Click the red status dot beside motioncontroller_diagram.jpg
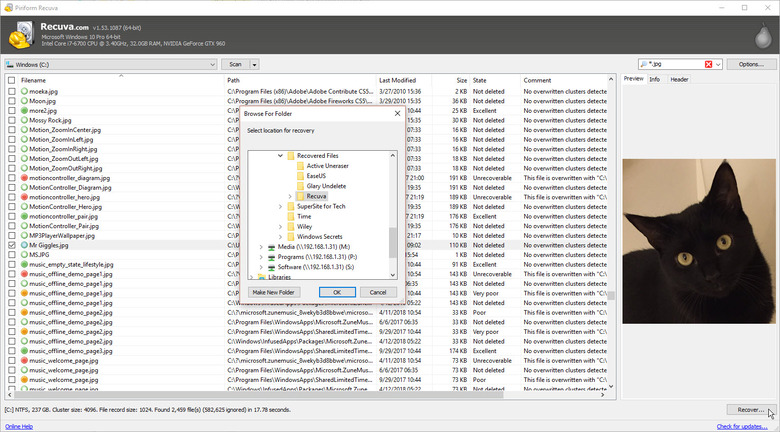Viewport: 780px width, 432px height. [x=24, y=178]
